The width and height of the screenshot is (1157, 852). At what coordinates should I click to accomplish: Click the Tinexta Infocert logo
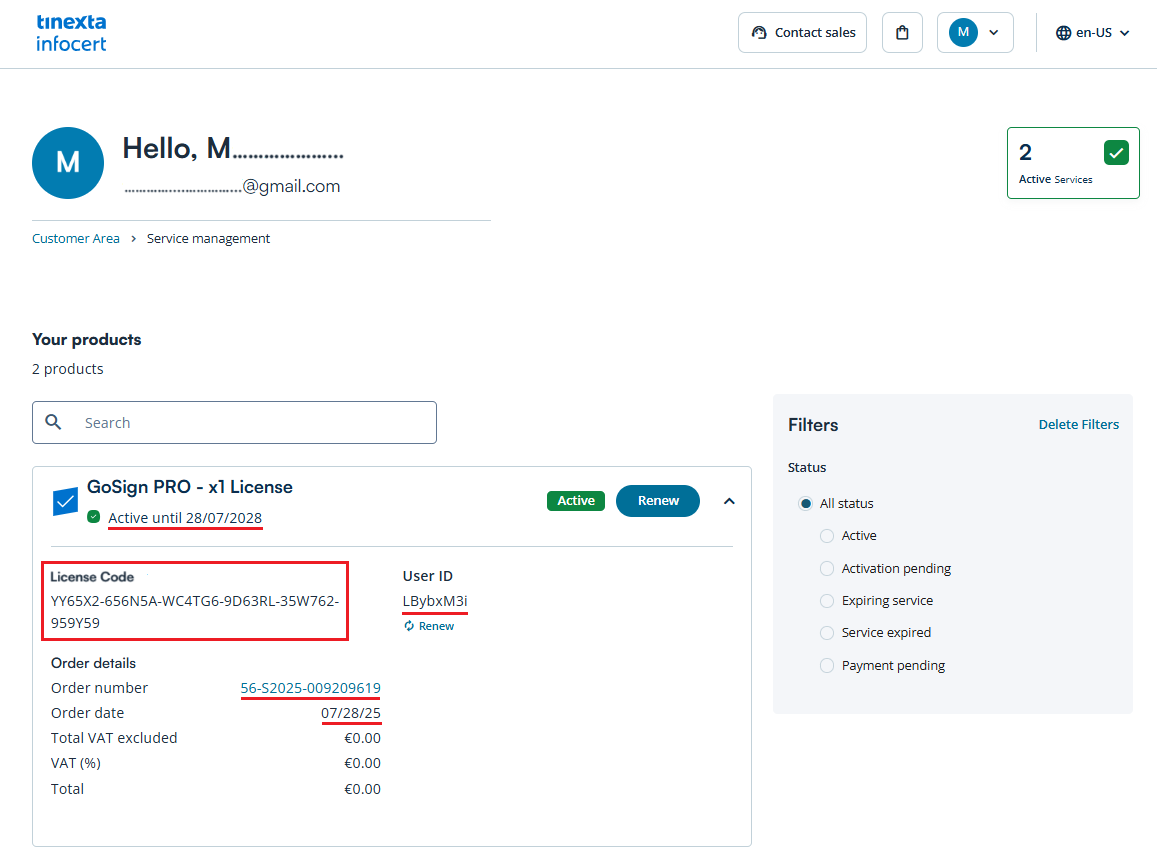[71, 33]
